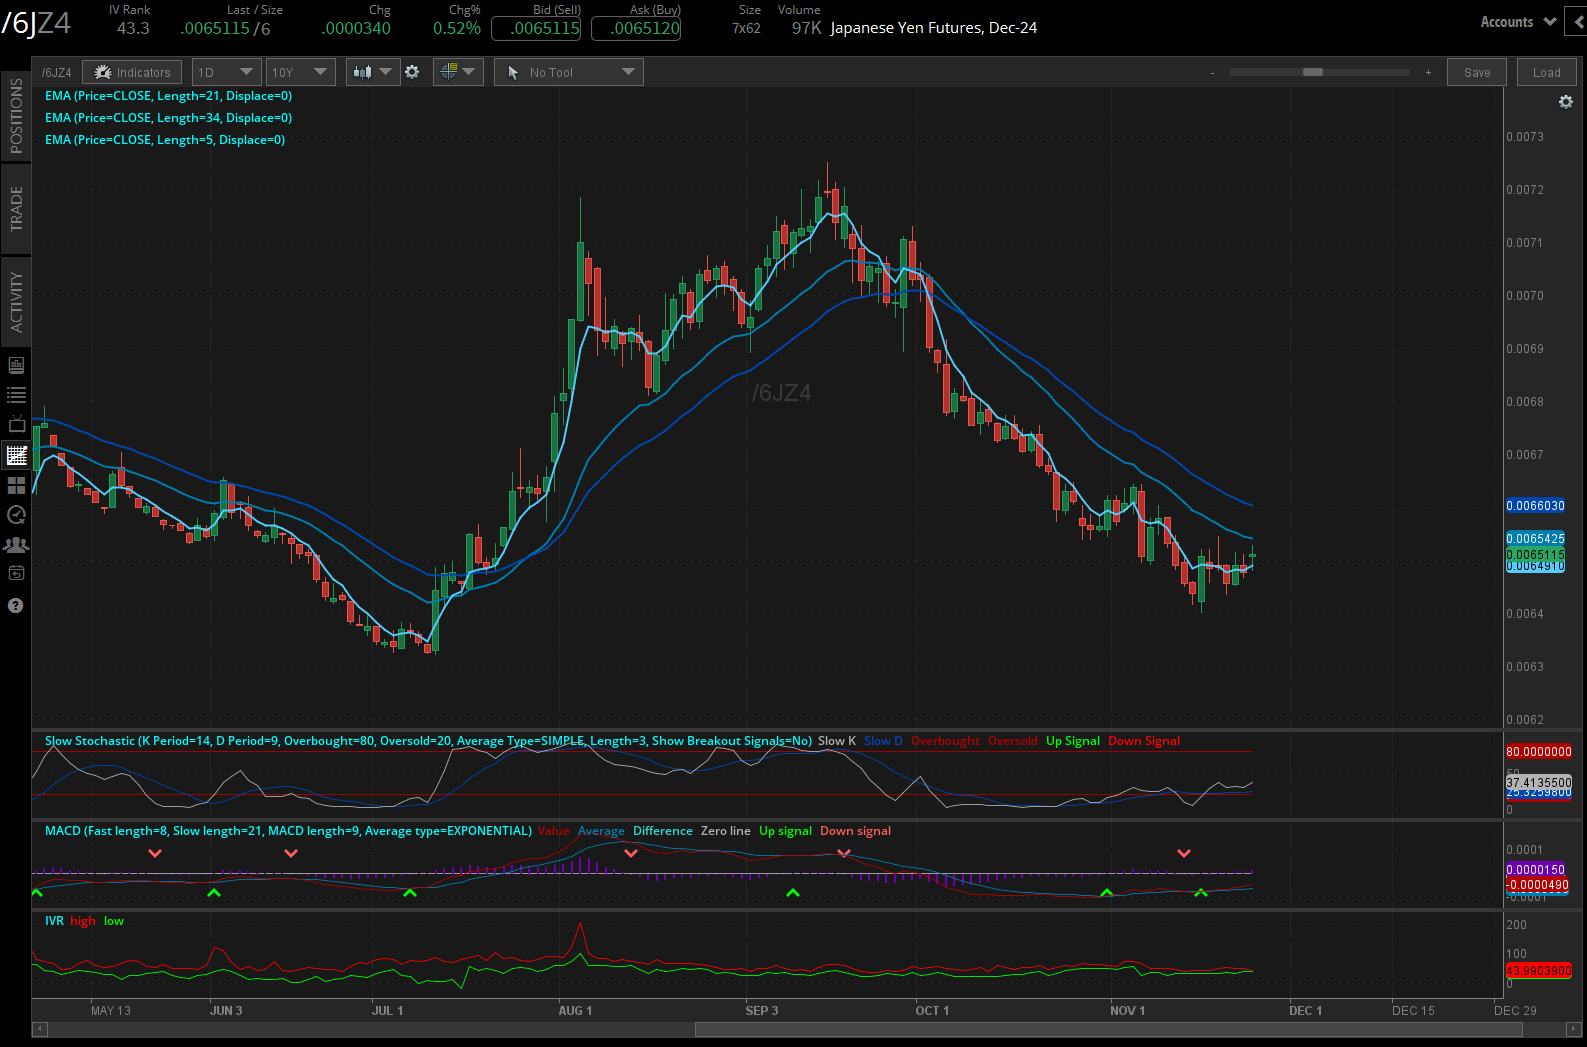Open the candlestick chart style selector
The width and height of the screenshot is (1587, 1047).
[x=372, y=72]
